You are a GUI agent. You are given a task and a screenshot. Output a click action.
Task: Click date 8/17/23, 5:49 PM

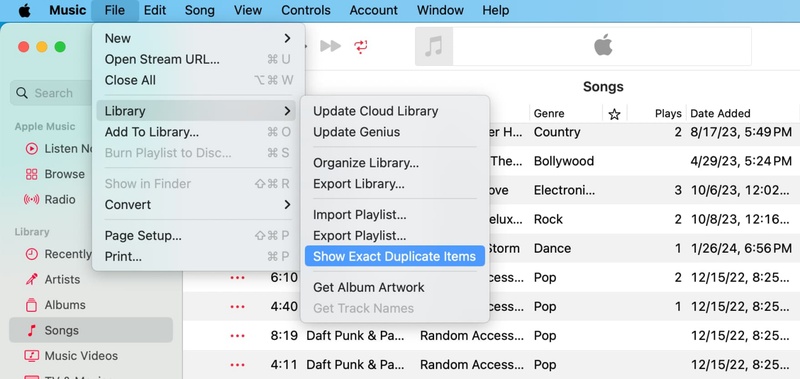pos(741,132)
